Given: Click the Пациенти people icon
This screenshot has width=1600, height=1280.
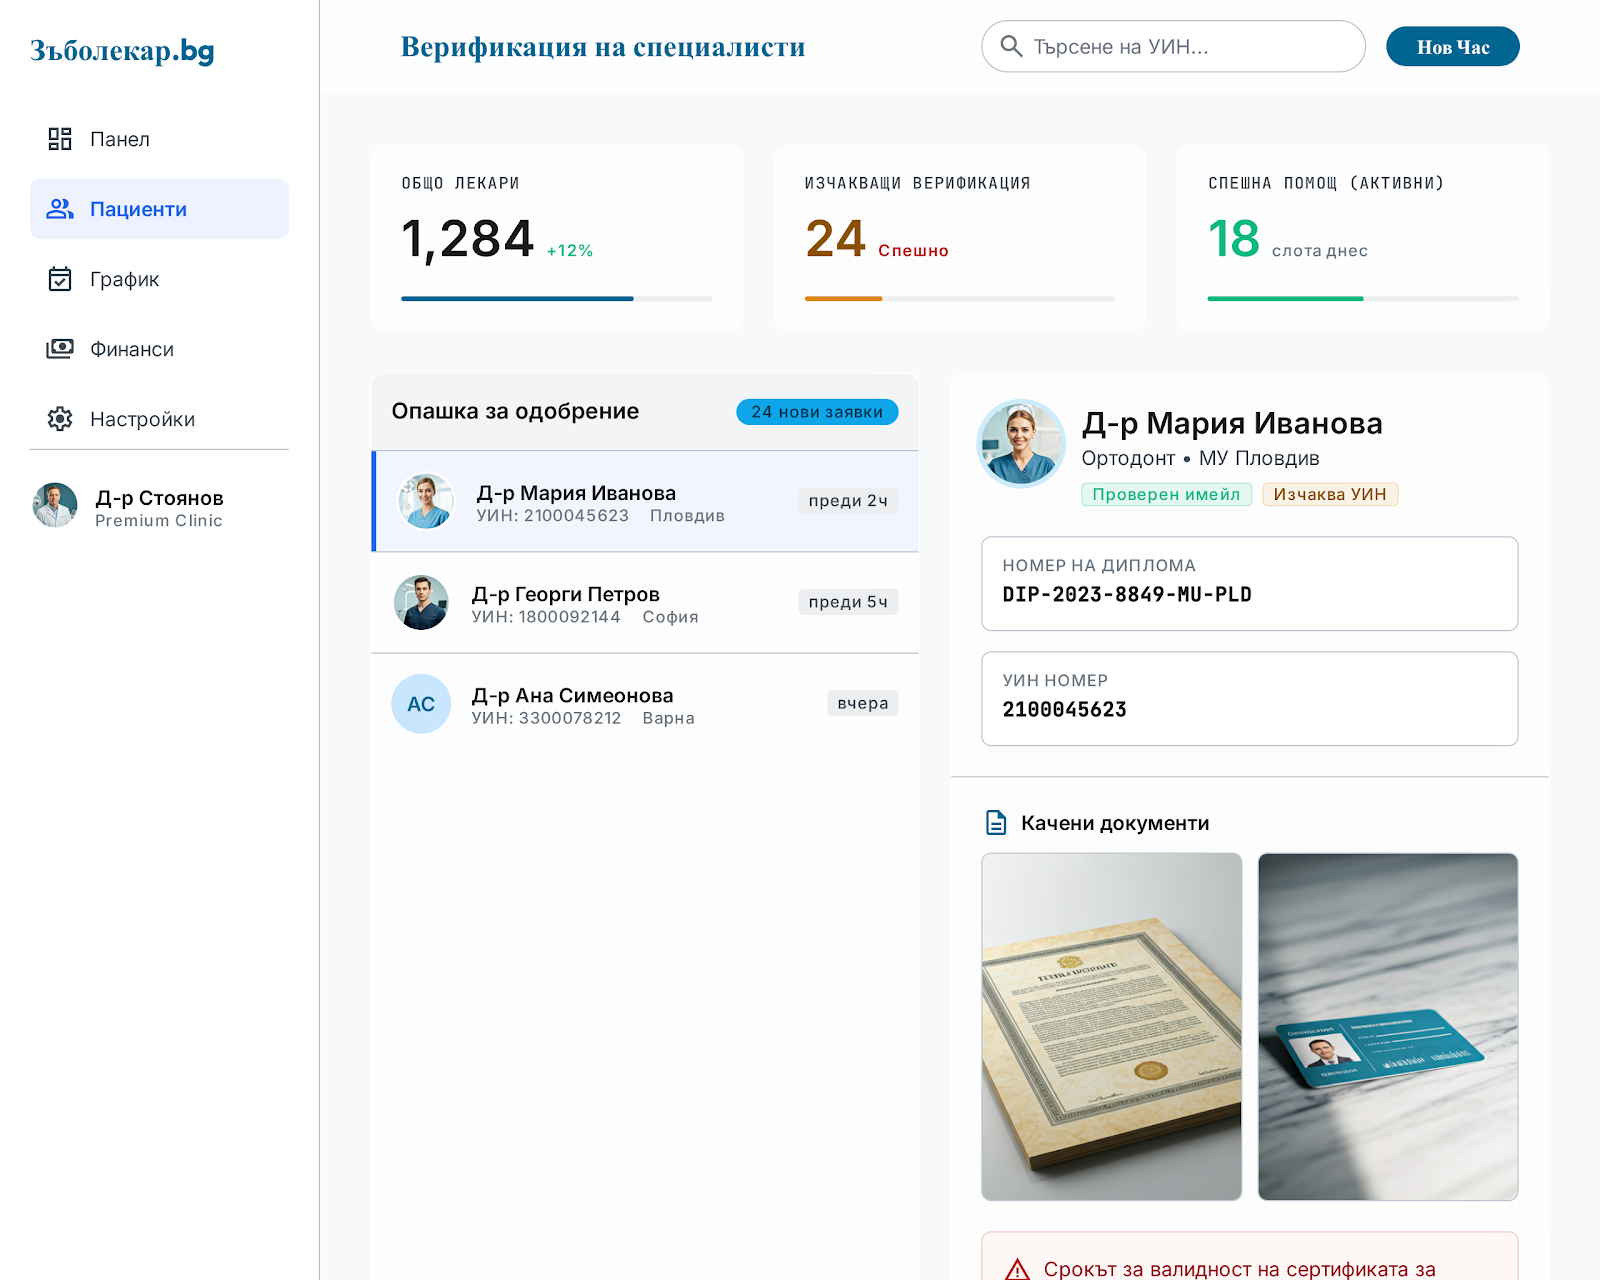Looking at the screenshot, I should click(x=60, y=209).
